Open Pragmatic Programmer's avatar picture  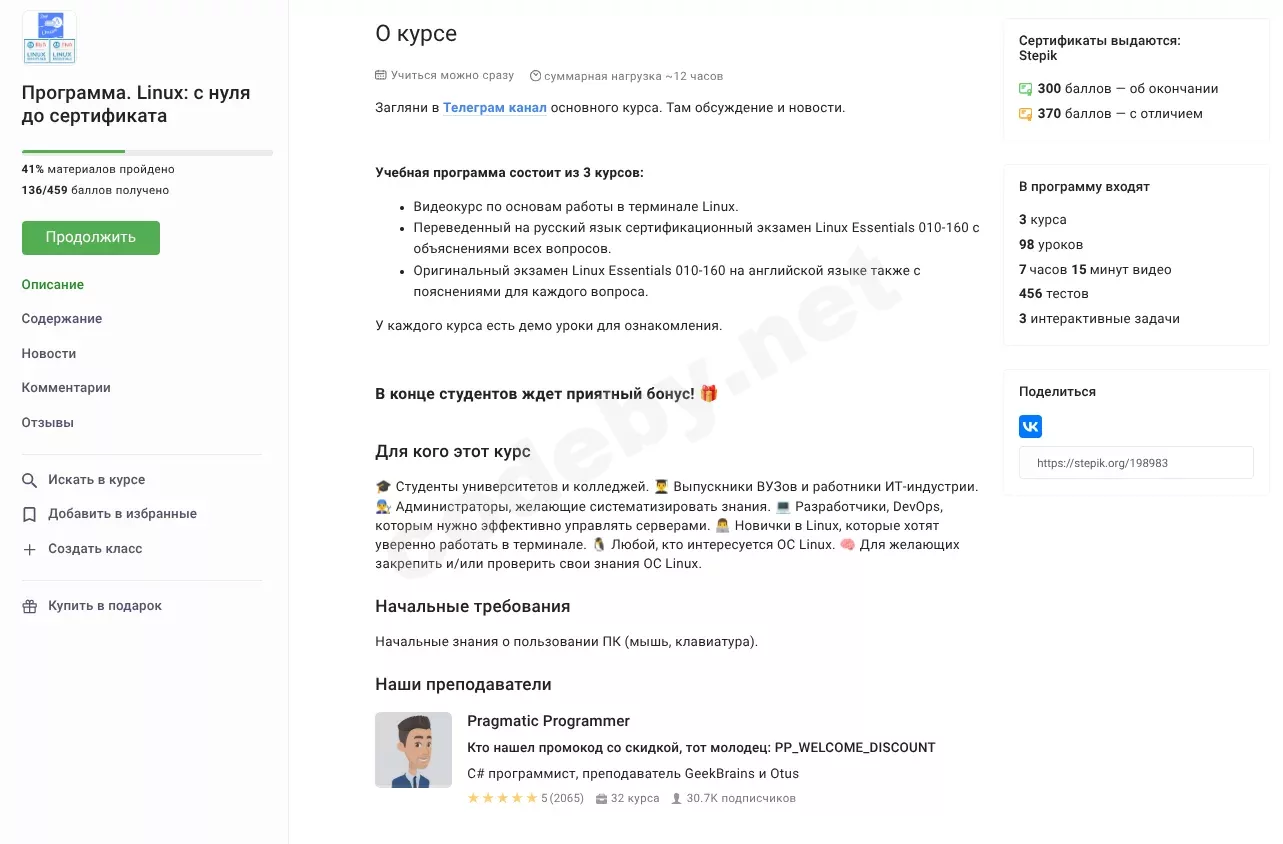[413, 750]
